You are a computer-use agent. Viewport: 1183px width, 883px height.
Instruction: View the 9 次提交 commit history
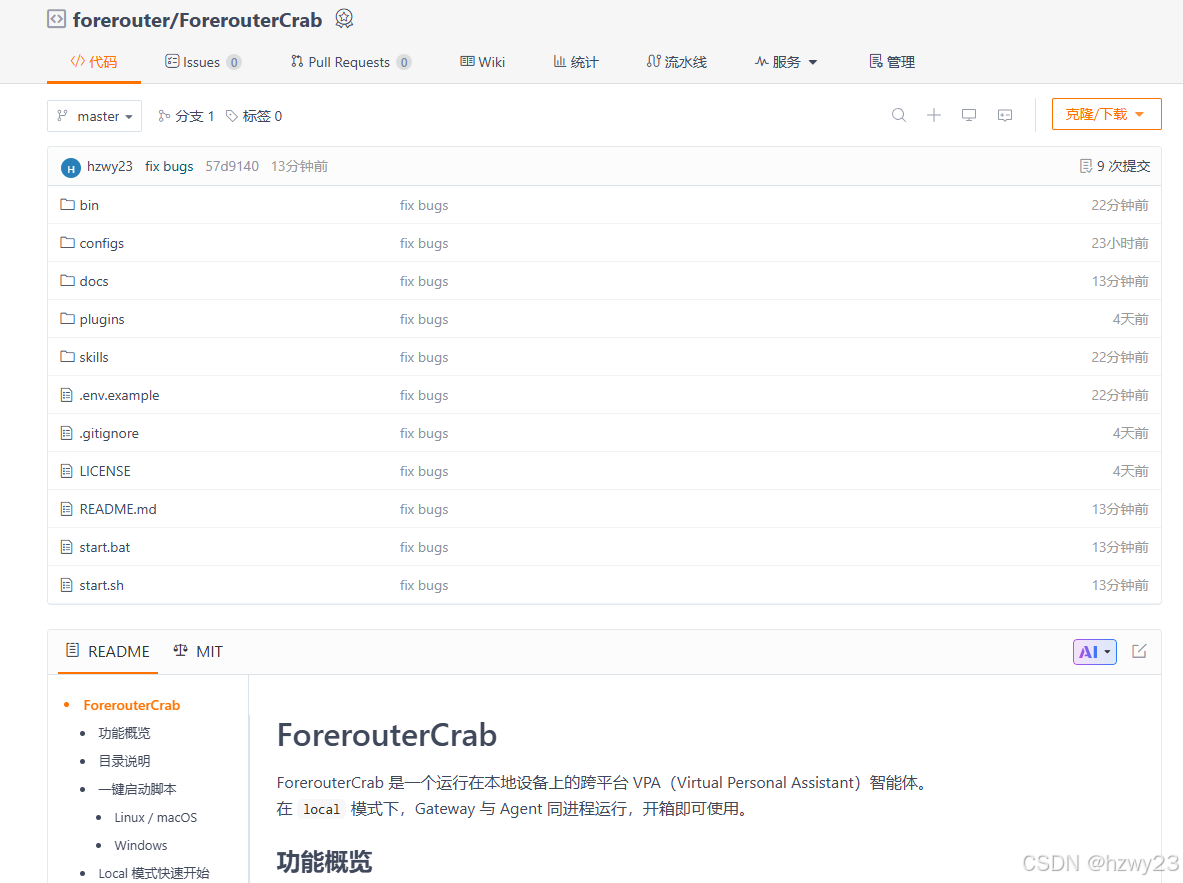tap(1115, 166)
